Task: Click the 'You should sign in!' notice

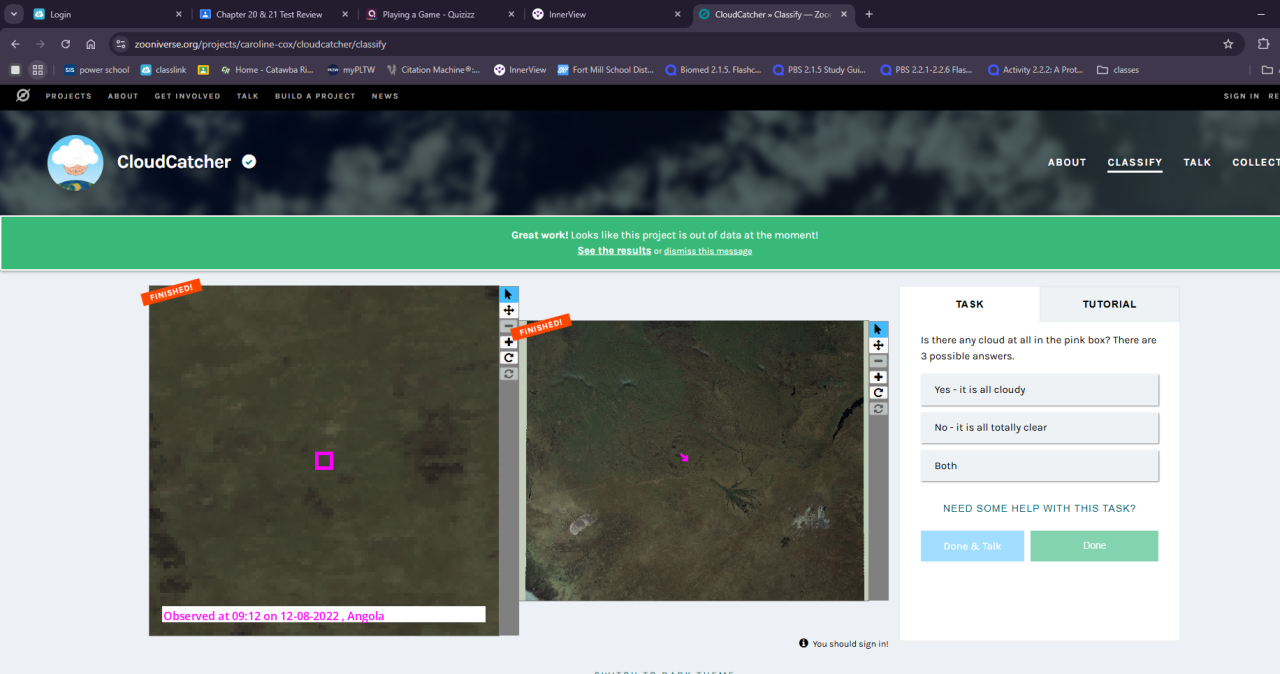Action: pyautogui.click(x=844, y=644)
